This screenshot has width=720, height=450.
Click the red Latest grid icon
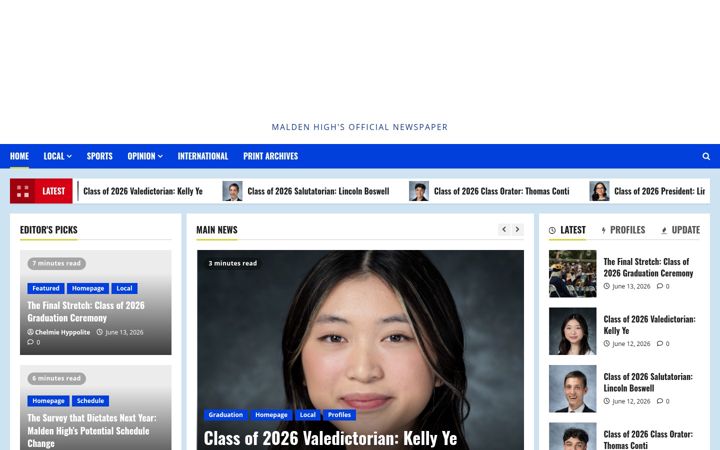(23, 191)
